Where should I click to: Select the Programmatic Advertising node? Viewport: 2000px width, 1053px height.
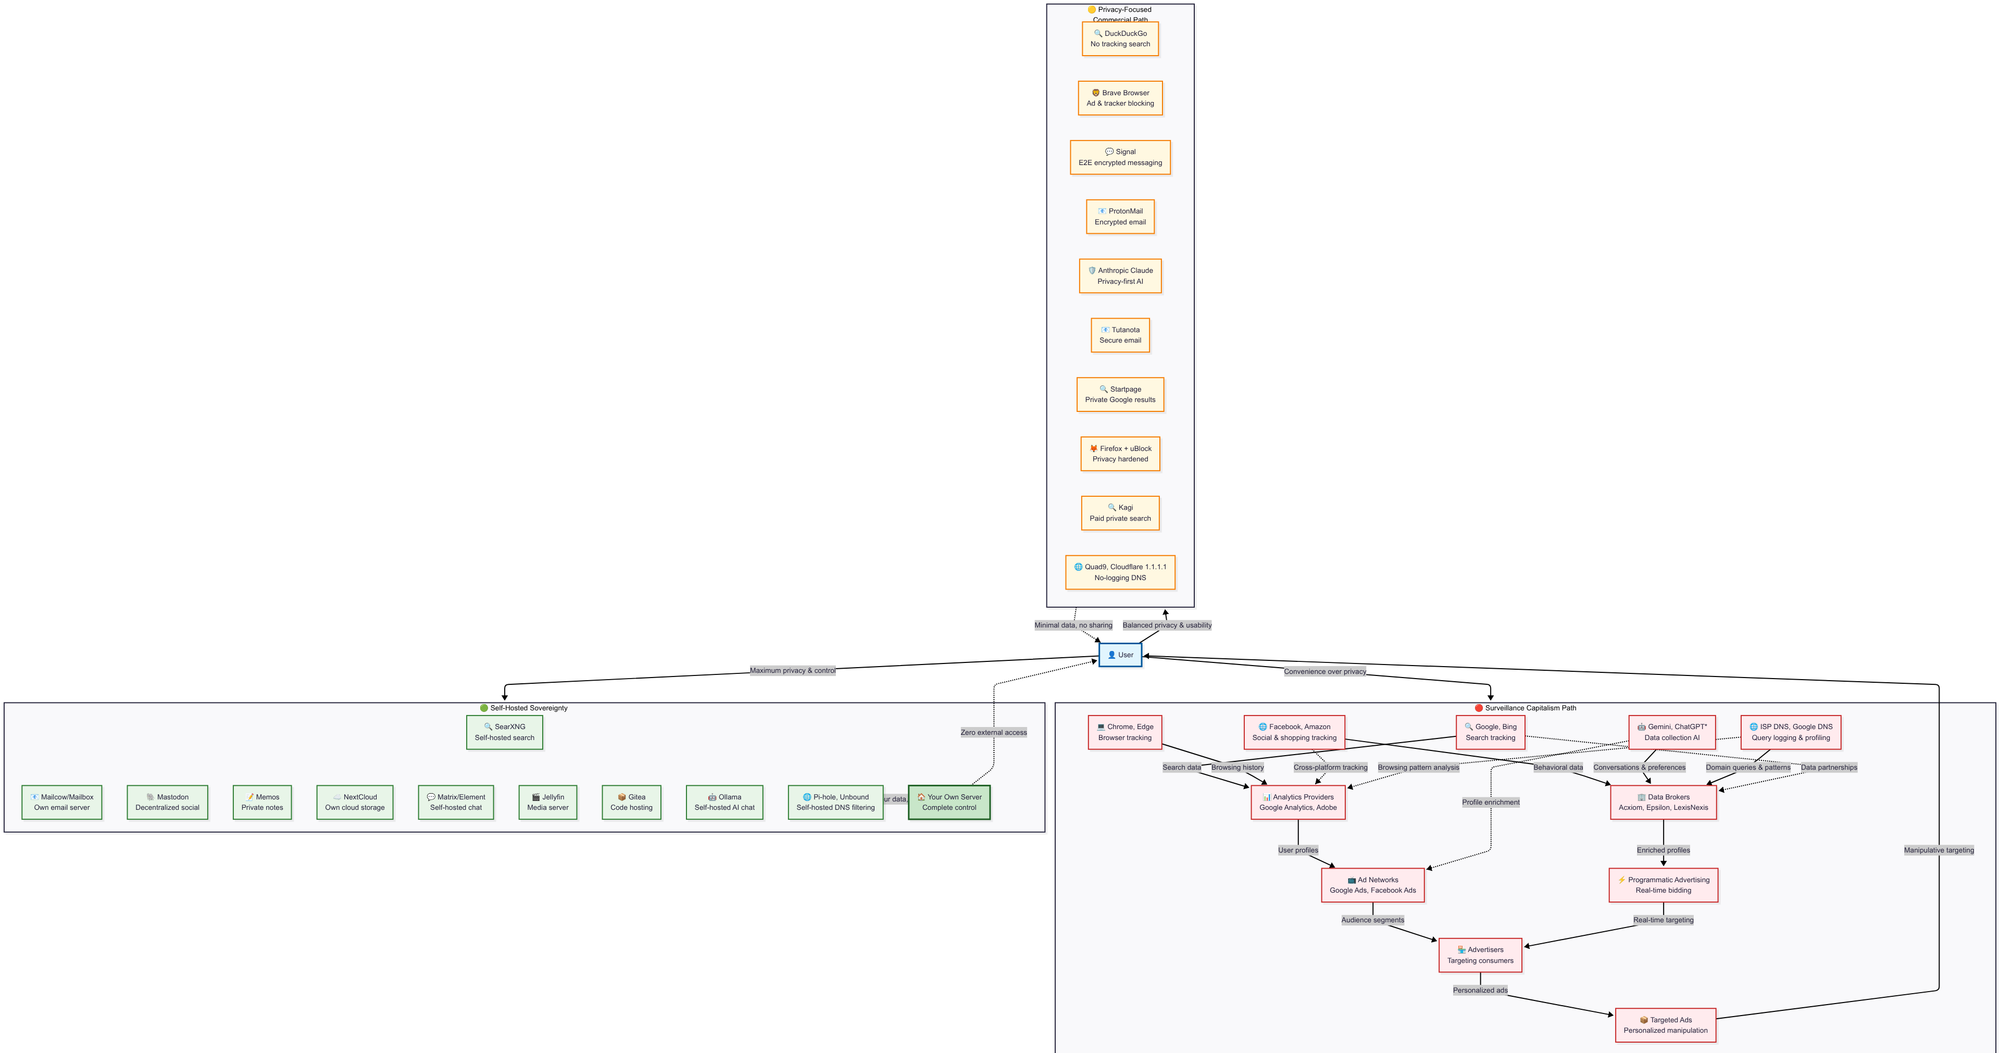tap(1663, 885)
